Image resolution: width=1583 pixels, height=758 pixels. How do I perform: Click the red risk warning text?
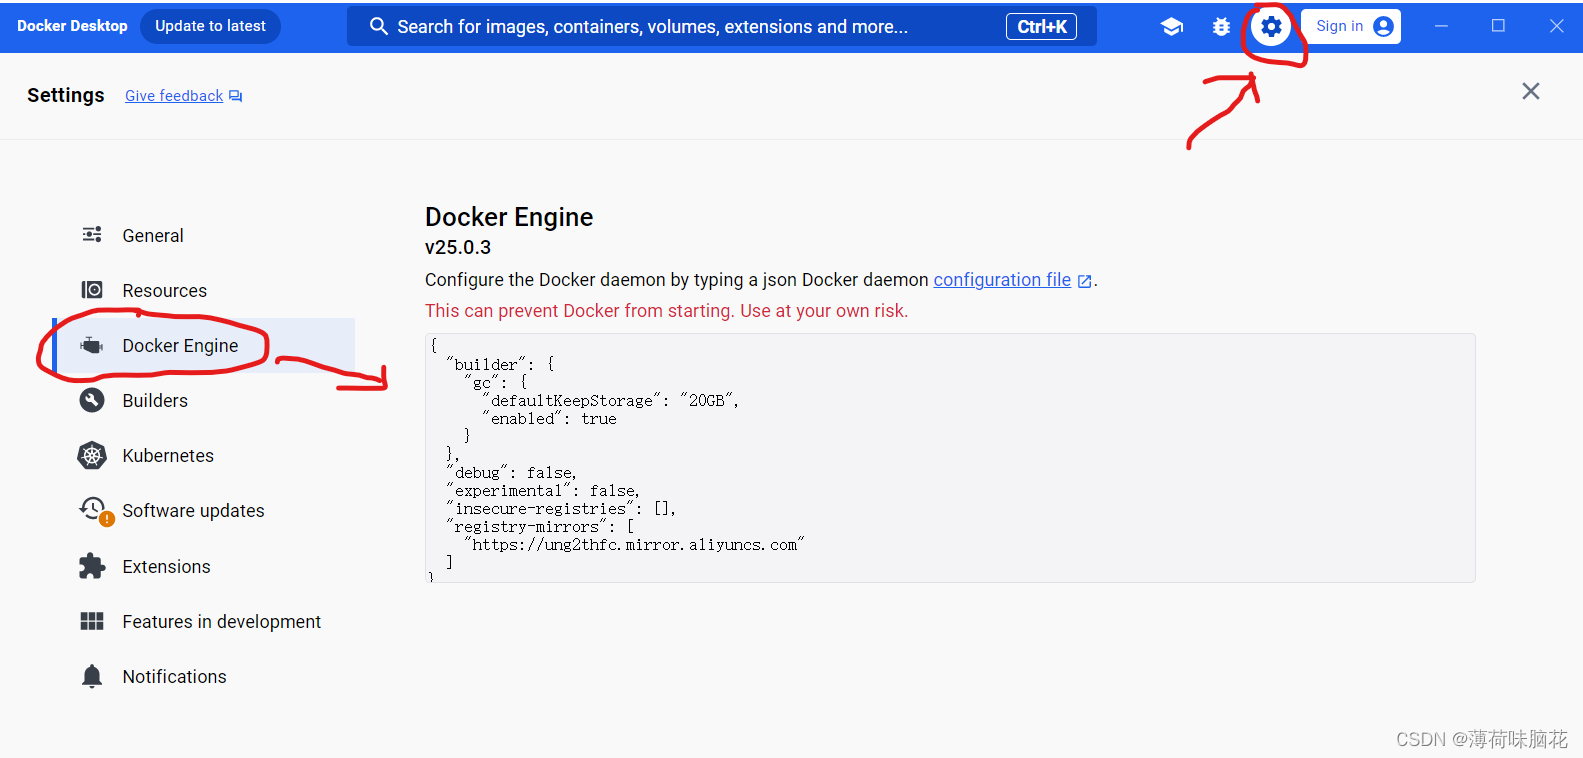click(666, 311)
